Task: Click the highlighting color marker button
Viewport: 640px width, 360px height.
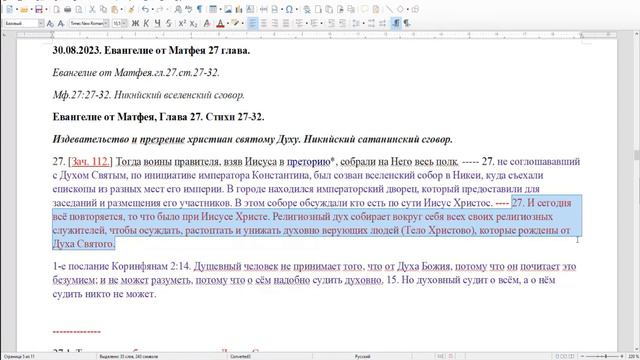Action: tap(235, 23)
